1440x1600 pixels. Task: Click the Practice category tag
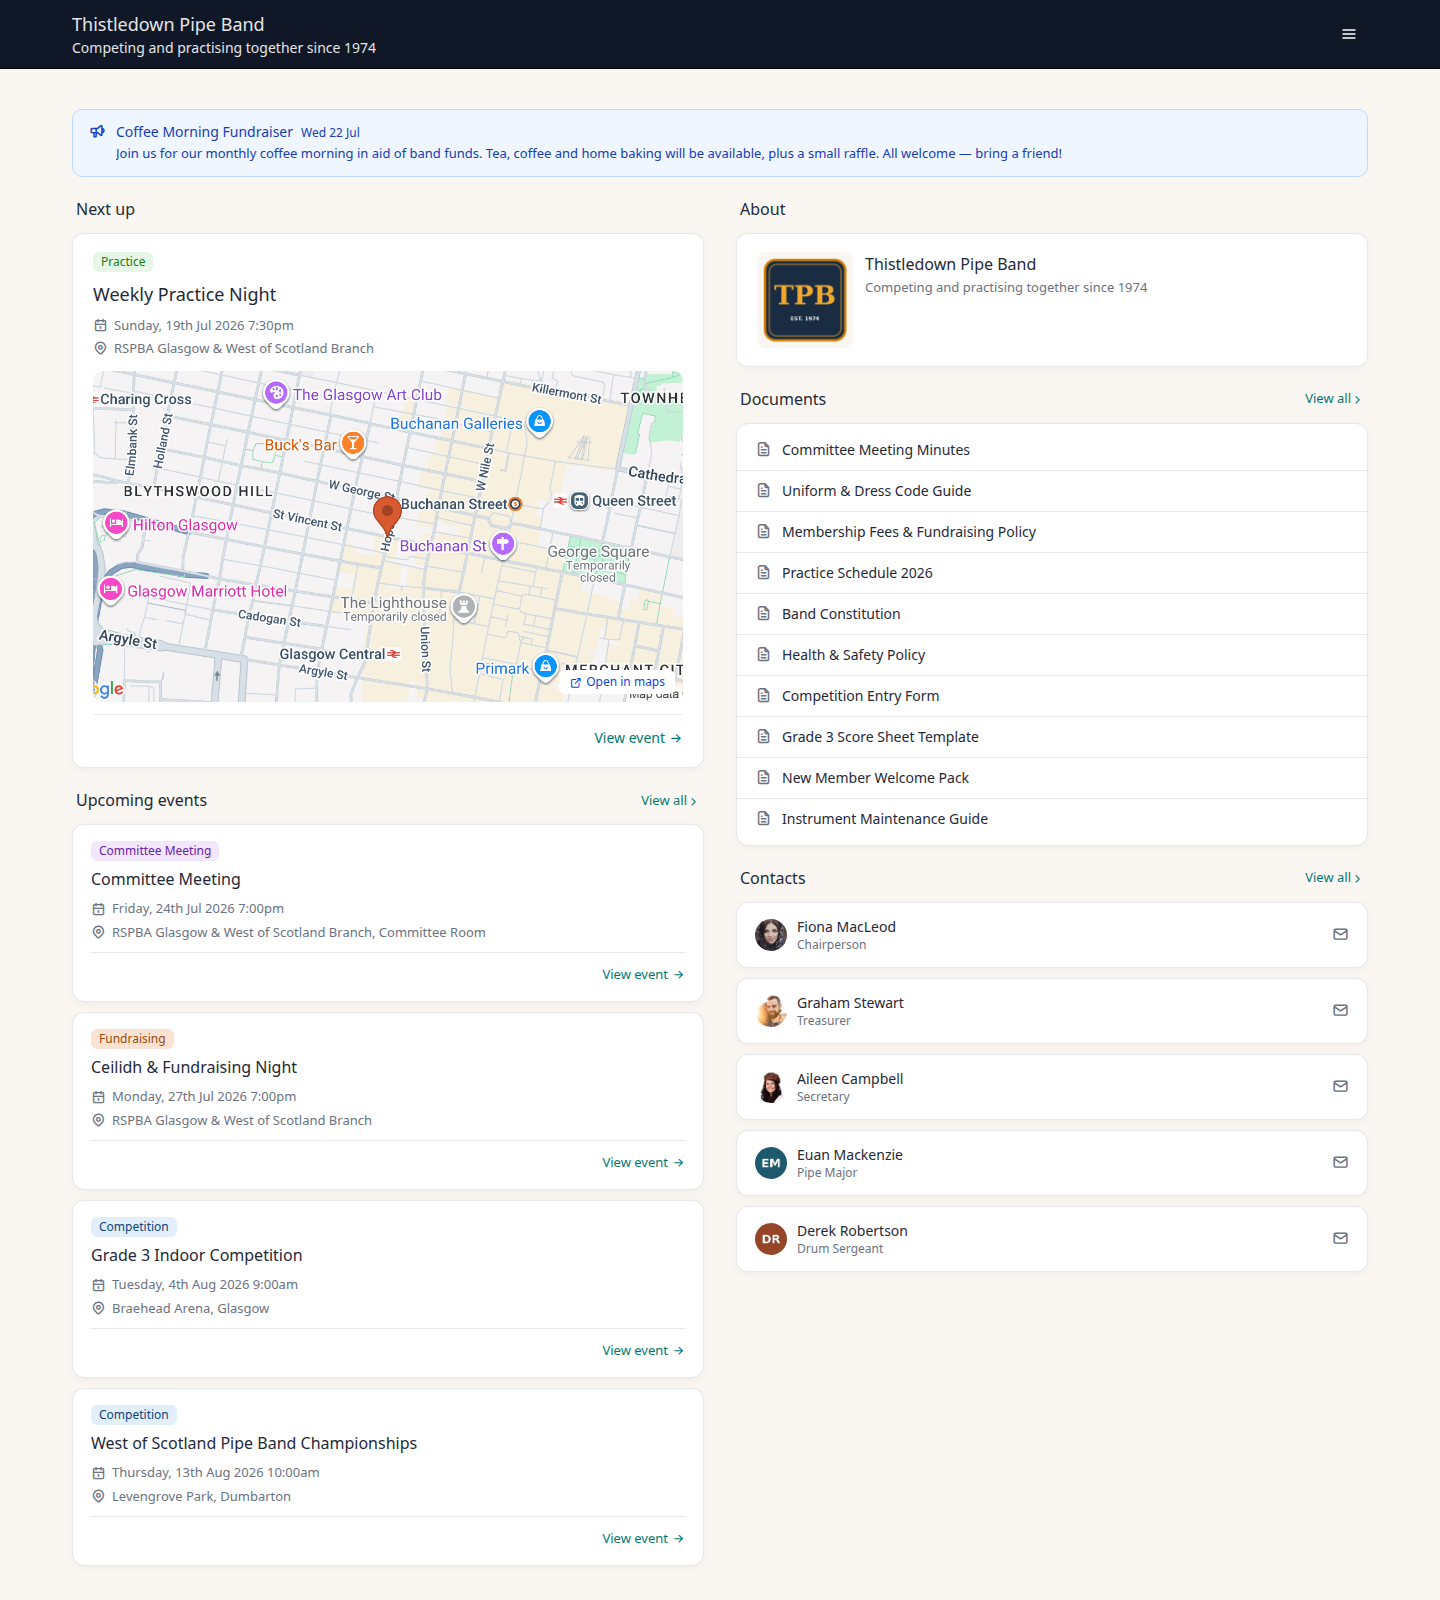pyautogui.click(x=123, y=262)
